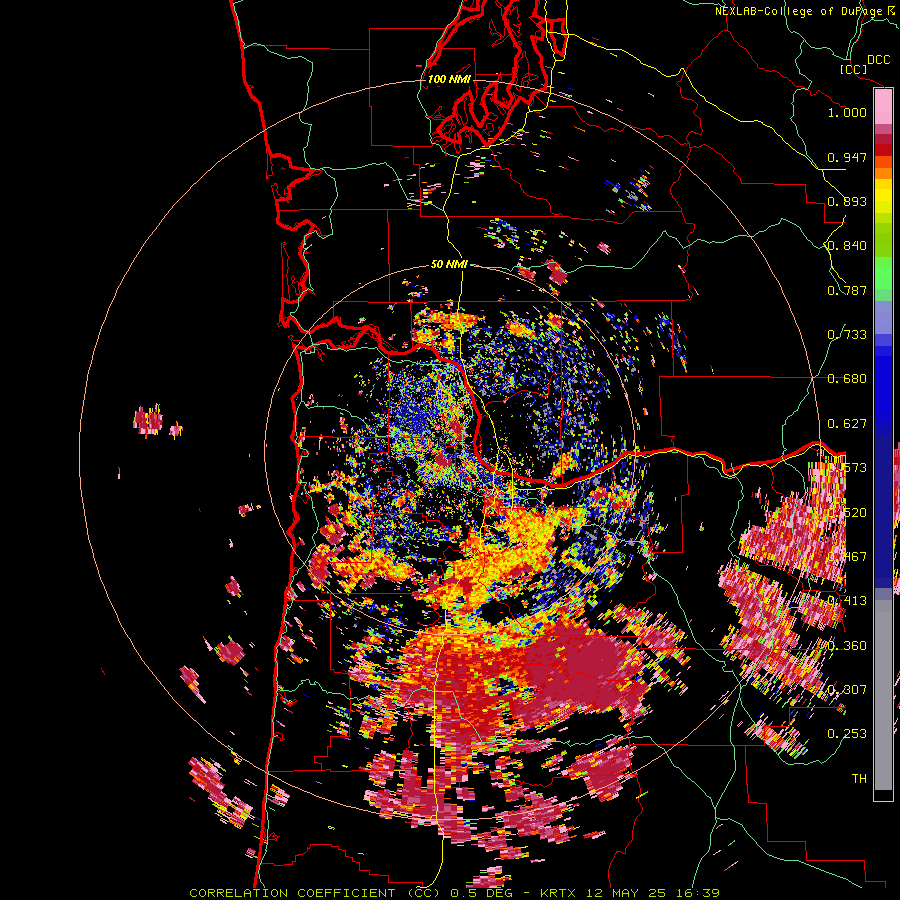Select the 0.840 legend value

pyautogui.click(x=847, y=246)
